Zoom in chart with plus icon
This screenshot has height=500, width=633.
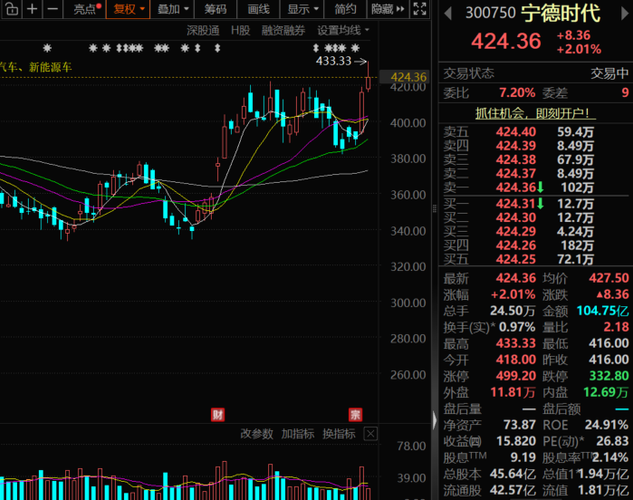32,8
